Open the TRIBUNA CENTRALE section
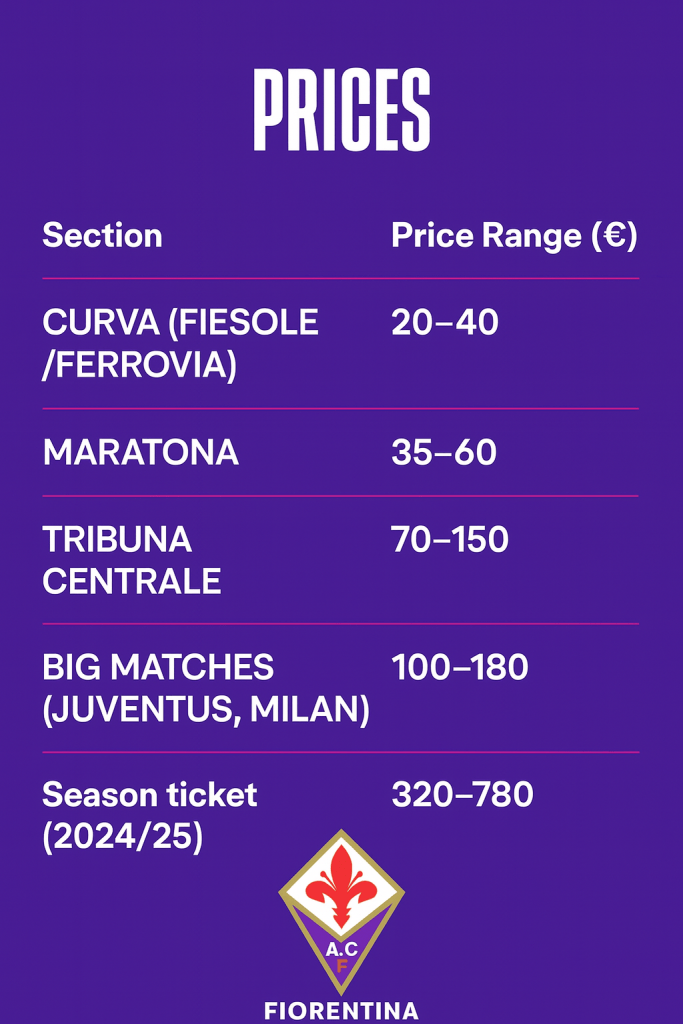Screen dimensions: 683x1024 [x=131, y=560]
